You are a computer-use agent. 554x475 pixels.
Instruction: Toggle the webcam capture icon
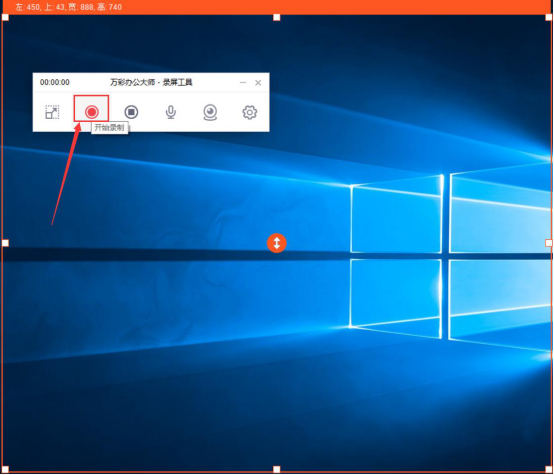click(210, 112)
